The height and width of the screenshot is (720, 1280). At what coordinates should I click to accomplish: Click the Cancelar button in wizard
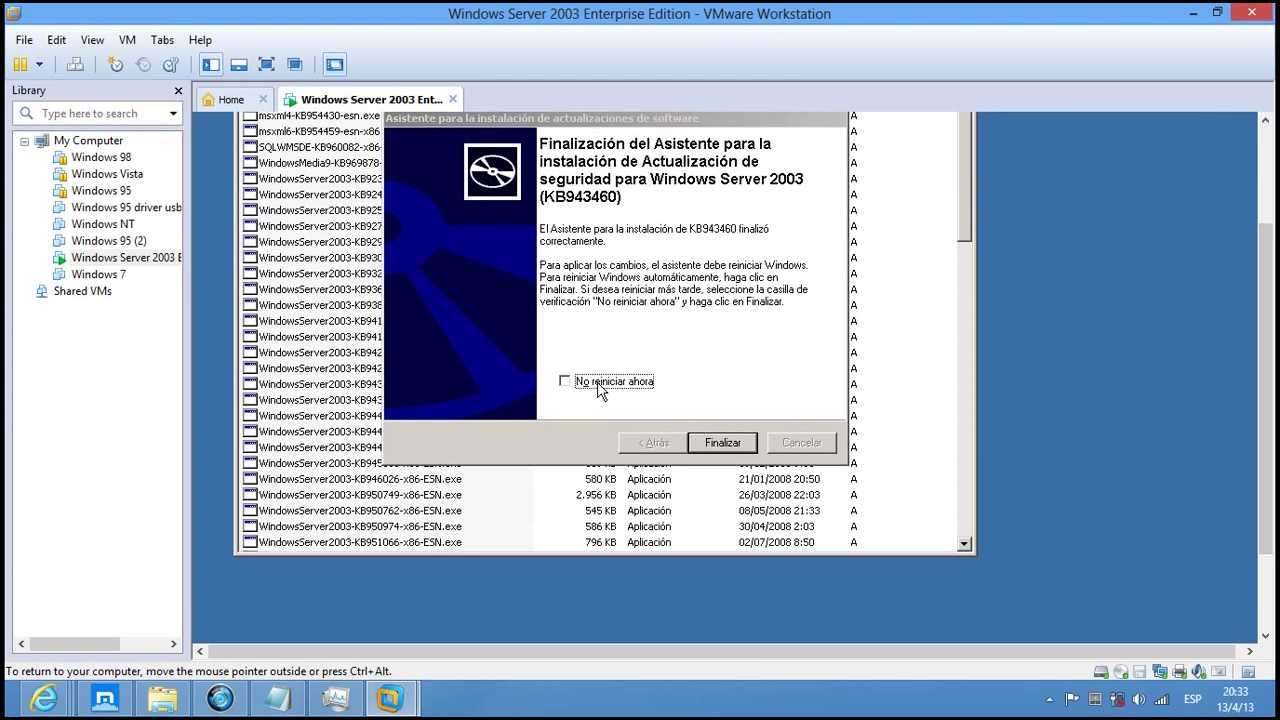(802, 443)
